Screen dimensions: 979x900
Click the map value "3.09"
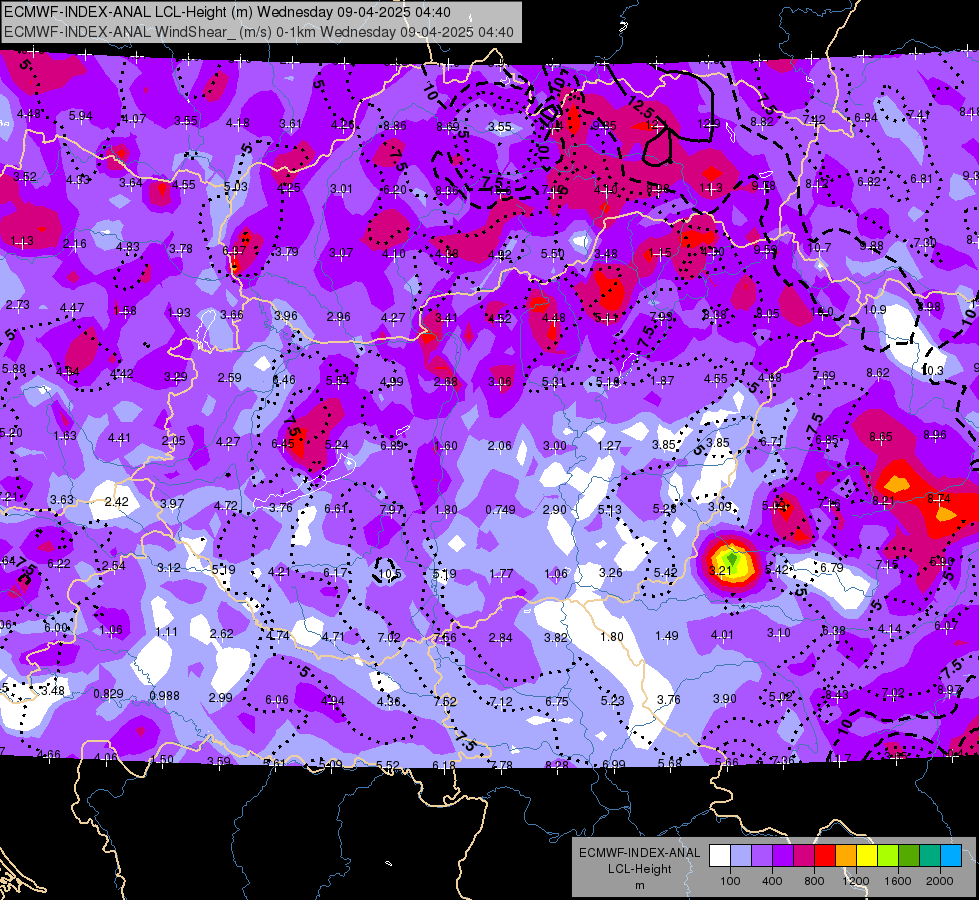[719, 507]
